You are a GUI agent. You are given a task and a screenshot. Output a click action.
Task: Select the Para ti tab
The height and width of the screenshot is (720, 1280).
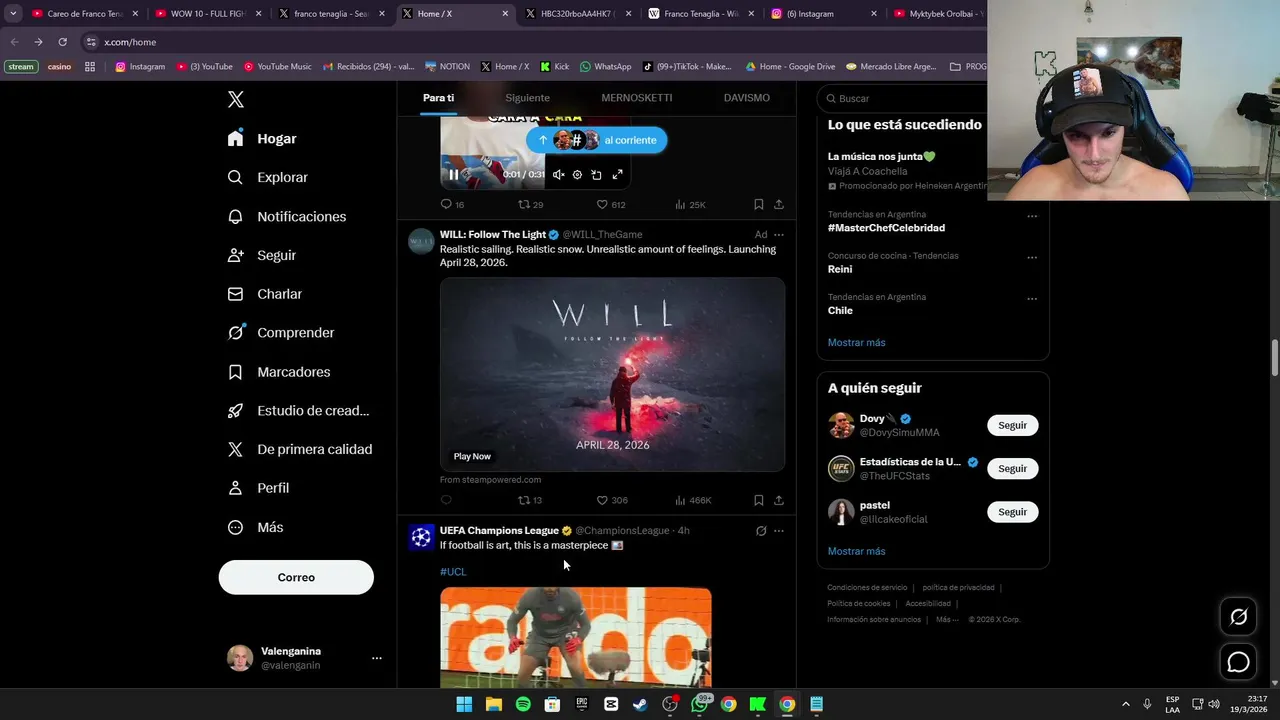(438, 98)
